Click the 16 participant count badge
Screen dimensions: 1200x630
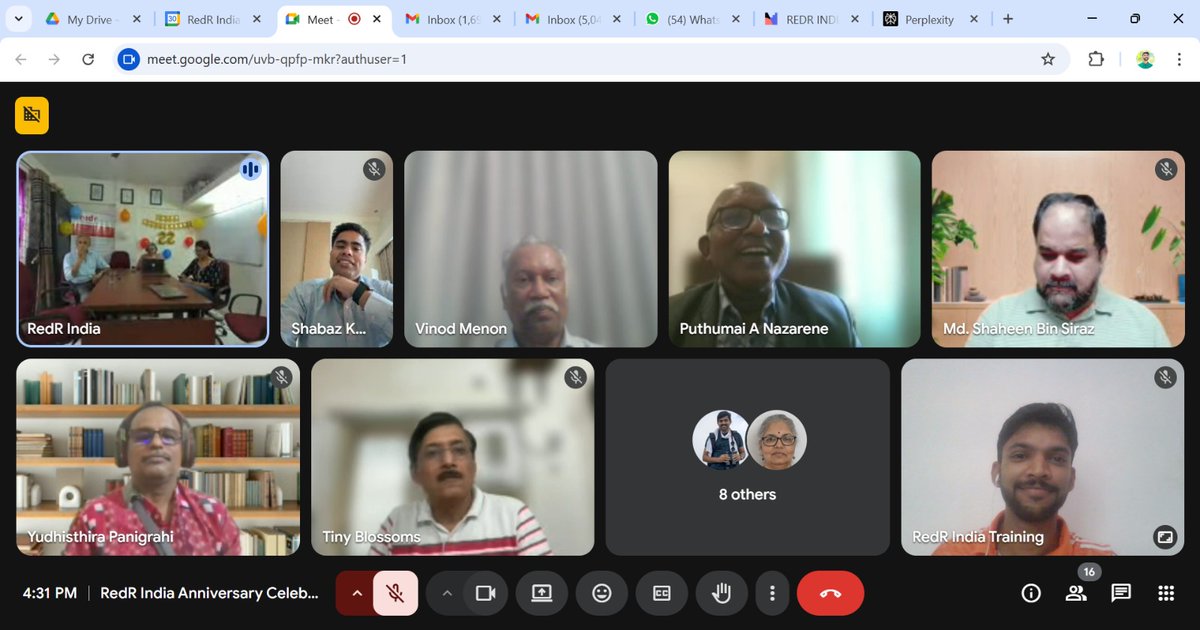point(1089,572)
